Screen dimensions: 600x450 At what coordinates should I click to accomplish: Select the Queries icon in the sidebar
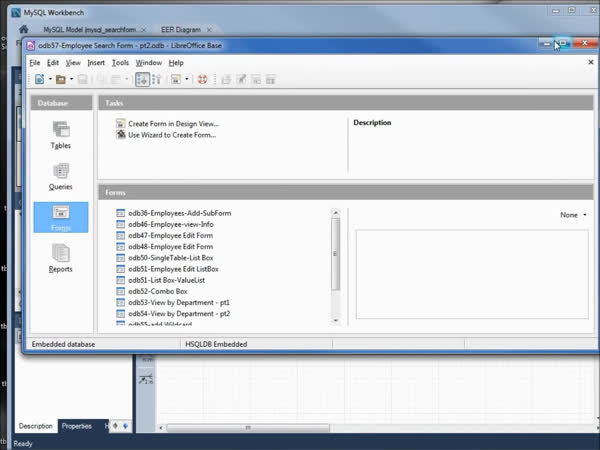point(60,177)
